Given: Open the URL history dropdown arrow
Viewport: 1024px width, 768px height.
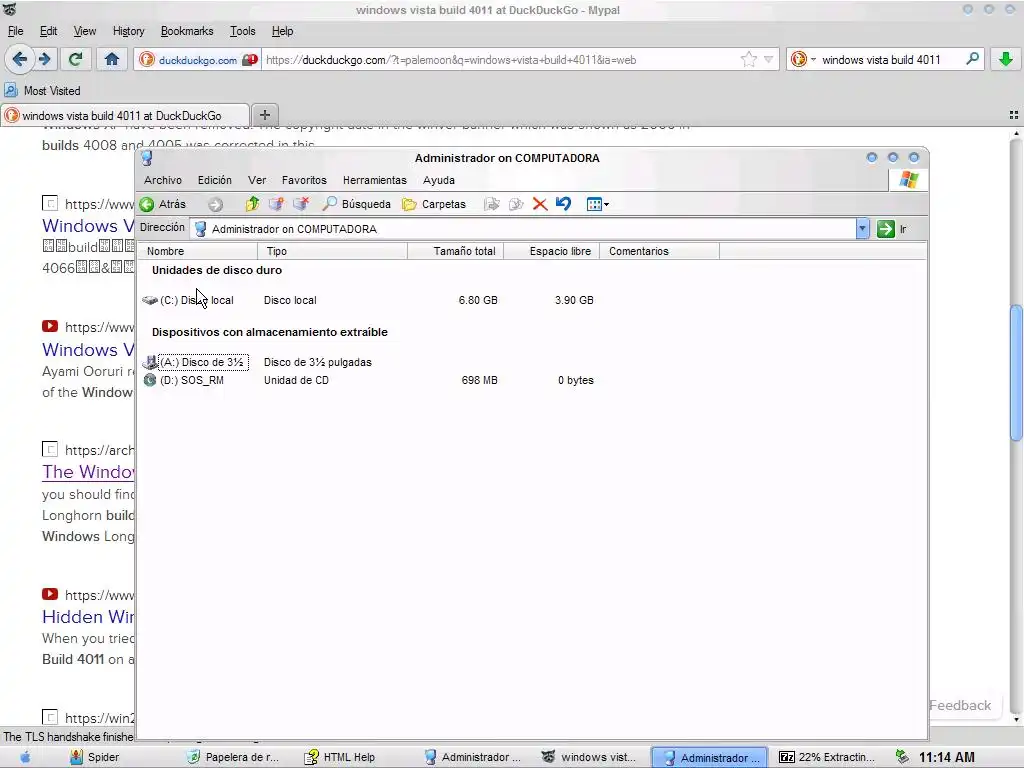Looking at the screenshot, I should [x=769, y=59].
